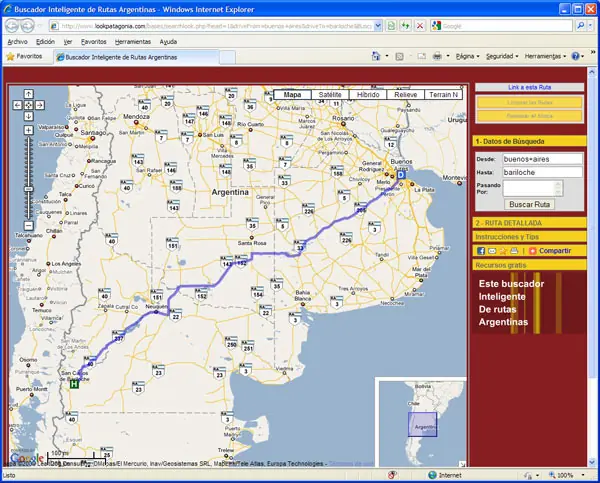Click the Print icon in command bar
Screen dimensions: 600x483
437,57
